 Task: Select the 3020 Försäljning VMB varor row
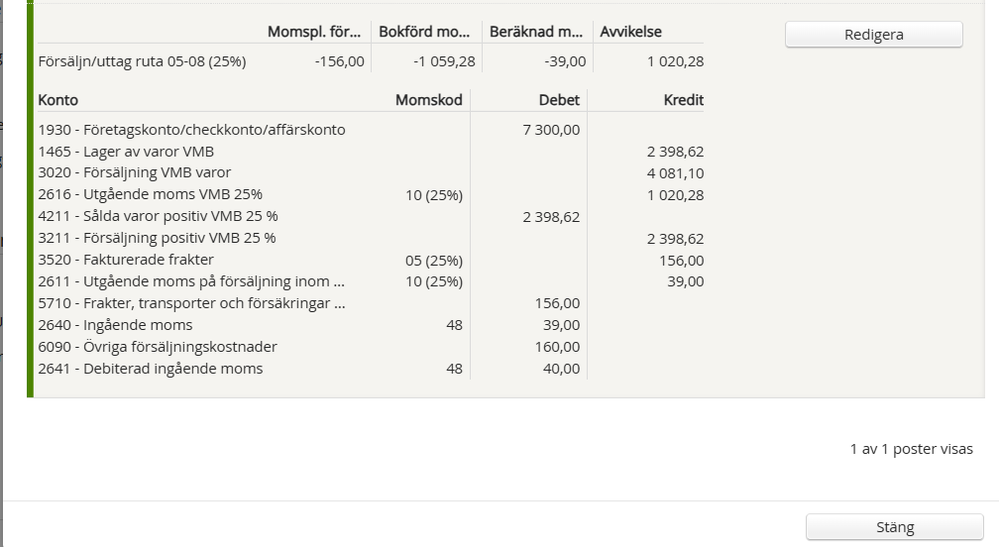click(134, 172)
